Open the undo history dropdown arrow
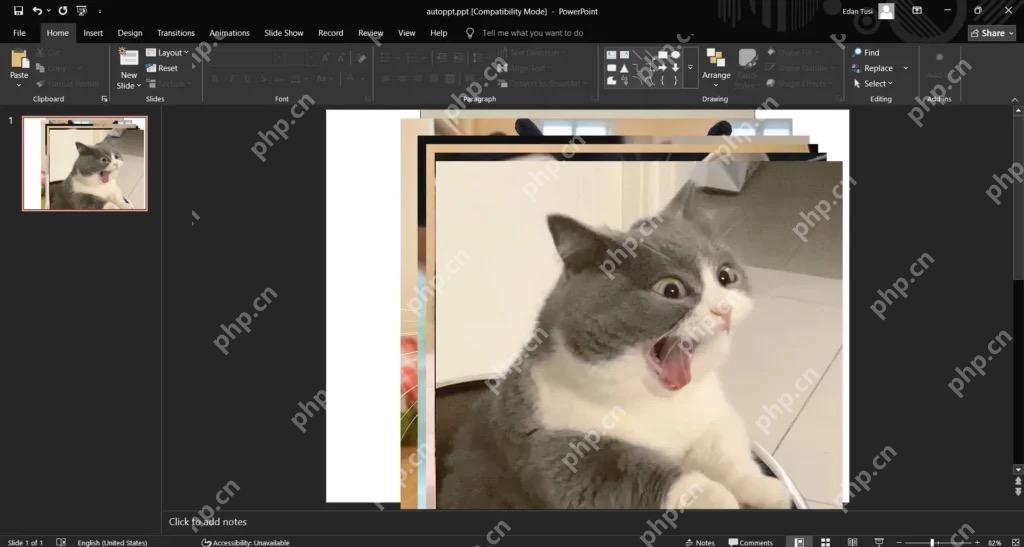Screen dimensions: 1024x547 48,11
